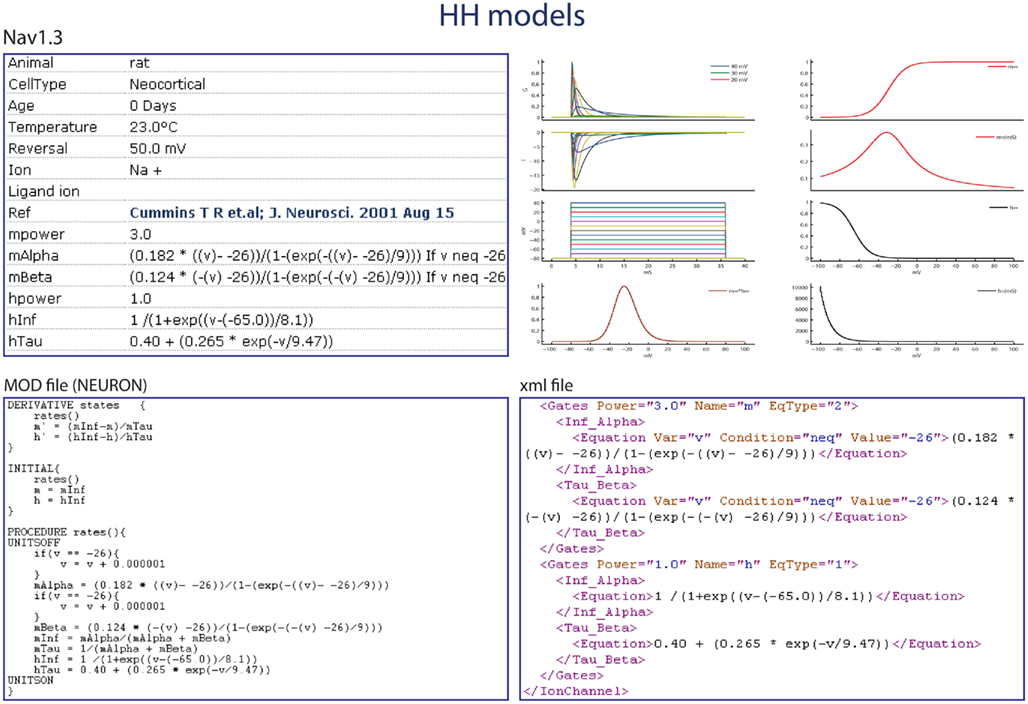Click the 'PROCEDURE rates(){' line
1028x704 pixels.
[x=66, y=532]
